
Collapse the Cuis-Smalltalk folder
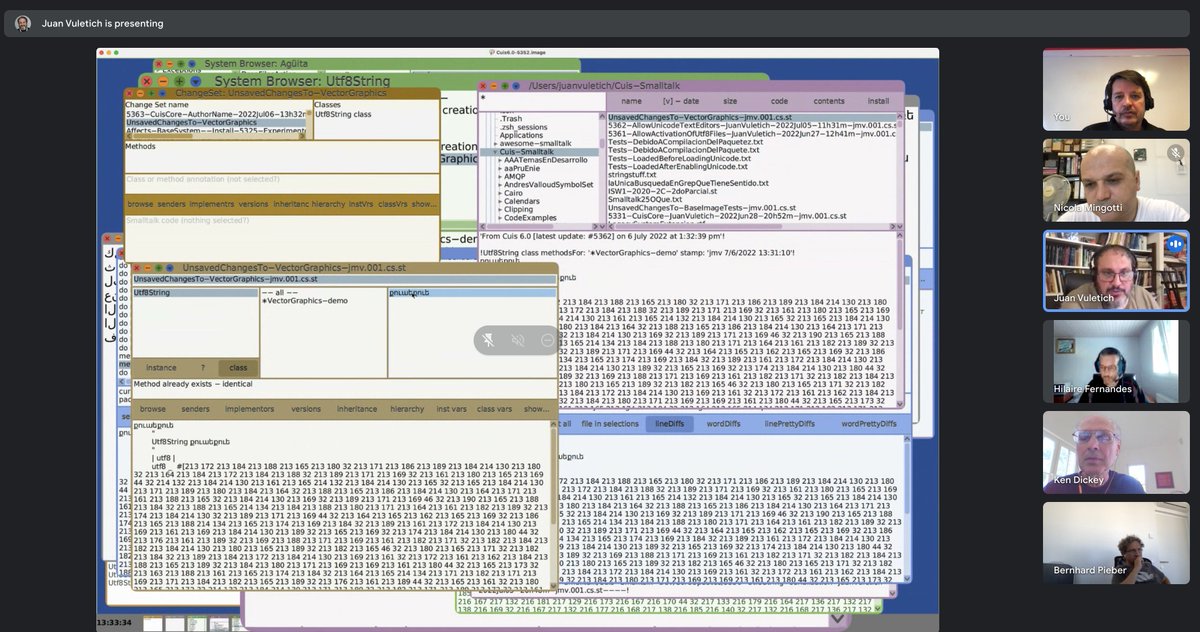[x=493, y=152]
